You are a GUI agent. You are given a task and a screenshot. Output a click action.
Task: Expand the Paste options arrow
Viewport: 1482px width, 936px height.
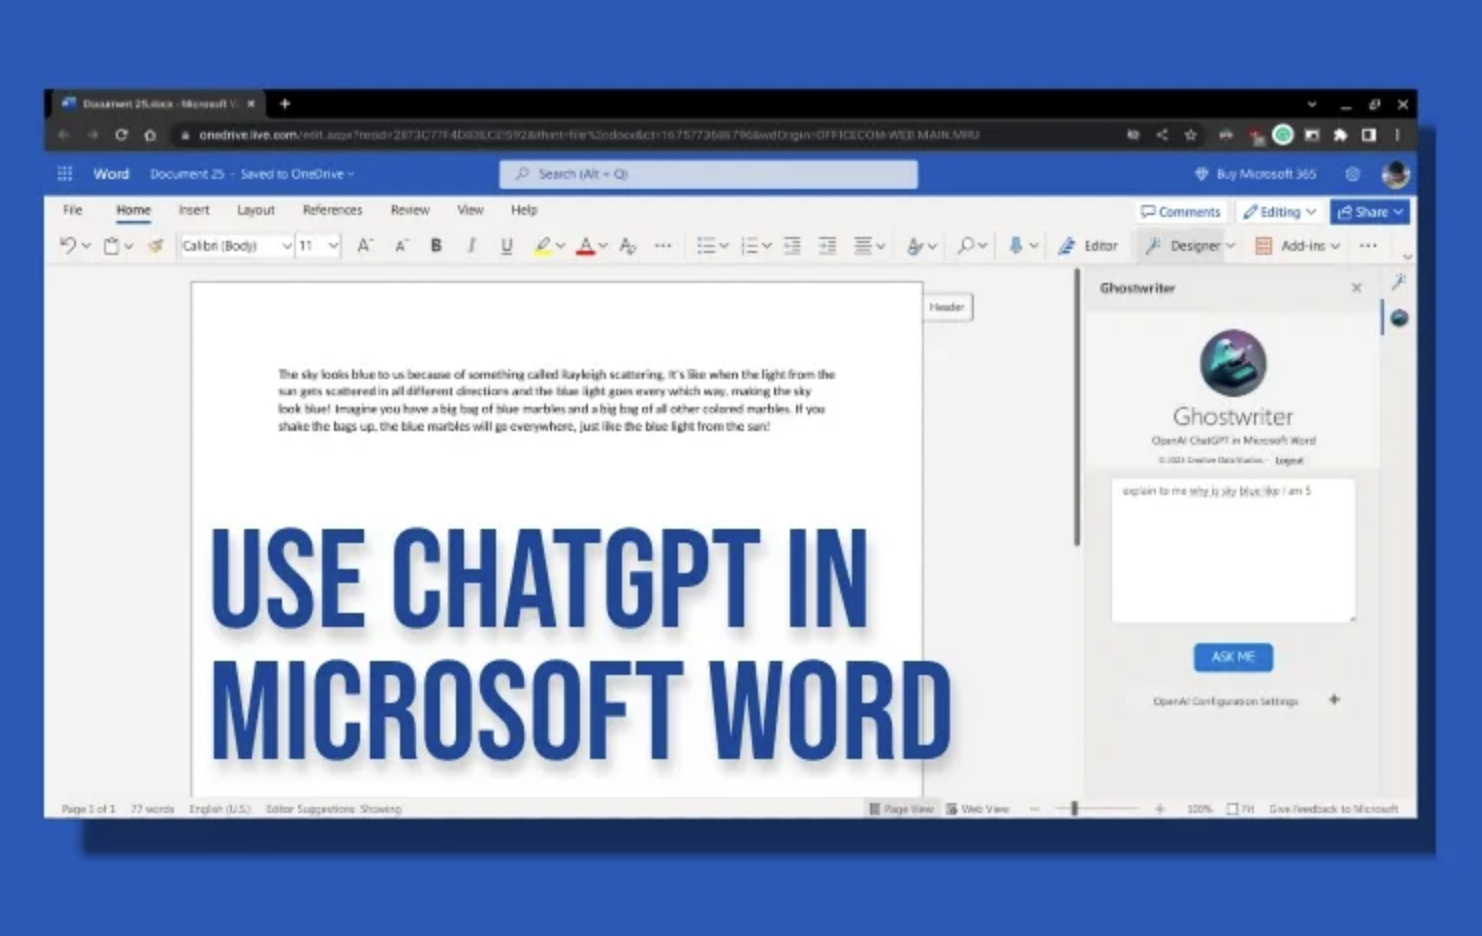pos(129,246)
